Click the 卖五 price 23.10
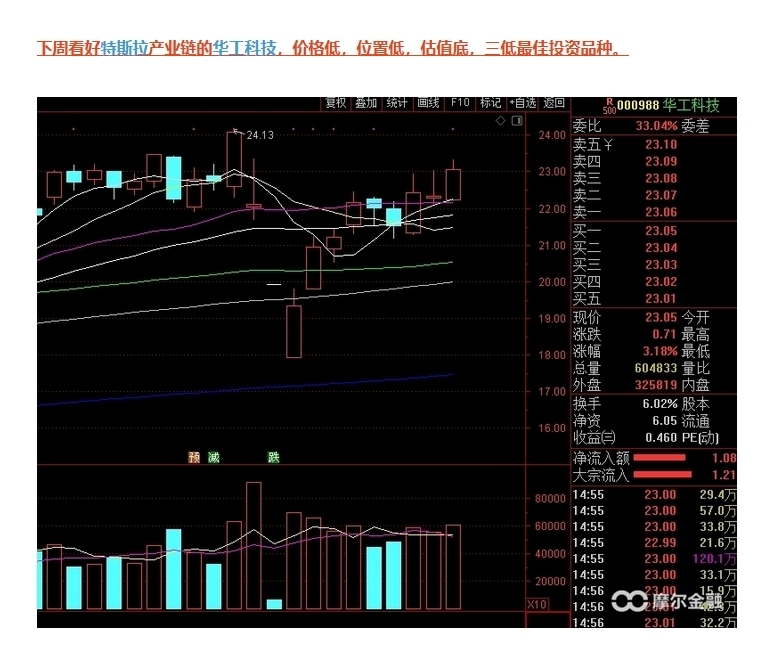Screen dimensions: 779x649 click(661, 145)
